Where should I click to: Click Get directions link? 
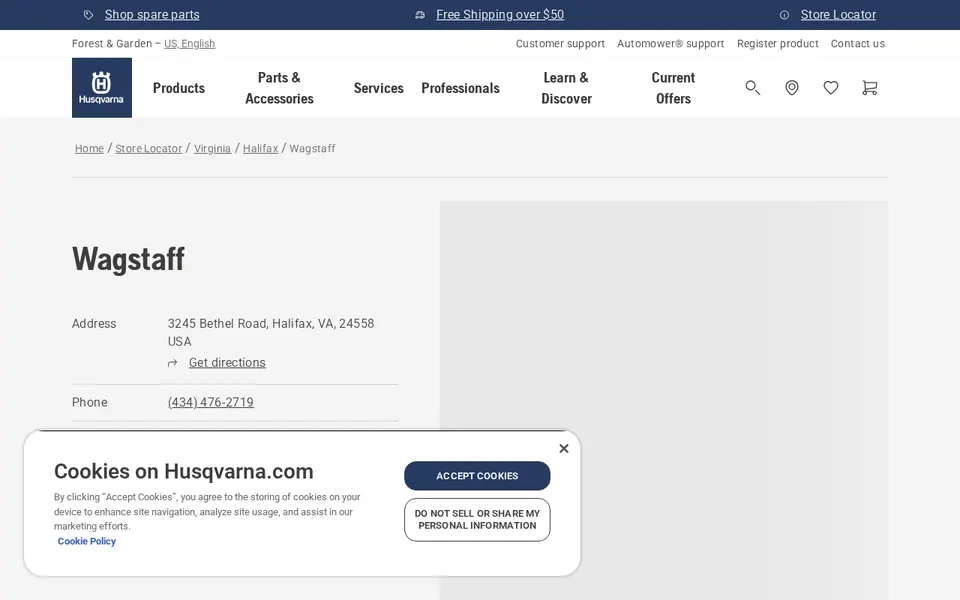pyautogui.click(x=227, y=362)
